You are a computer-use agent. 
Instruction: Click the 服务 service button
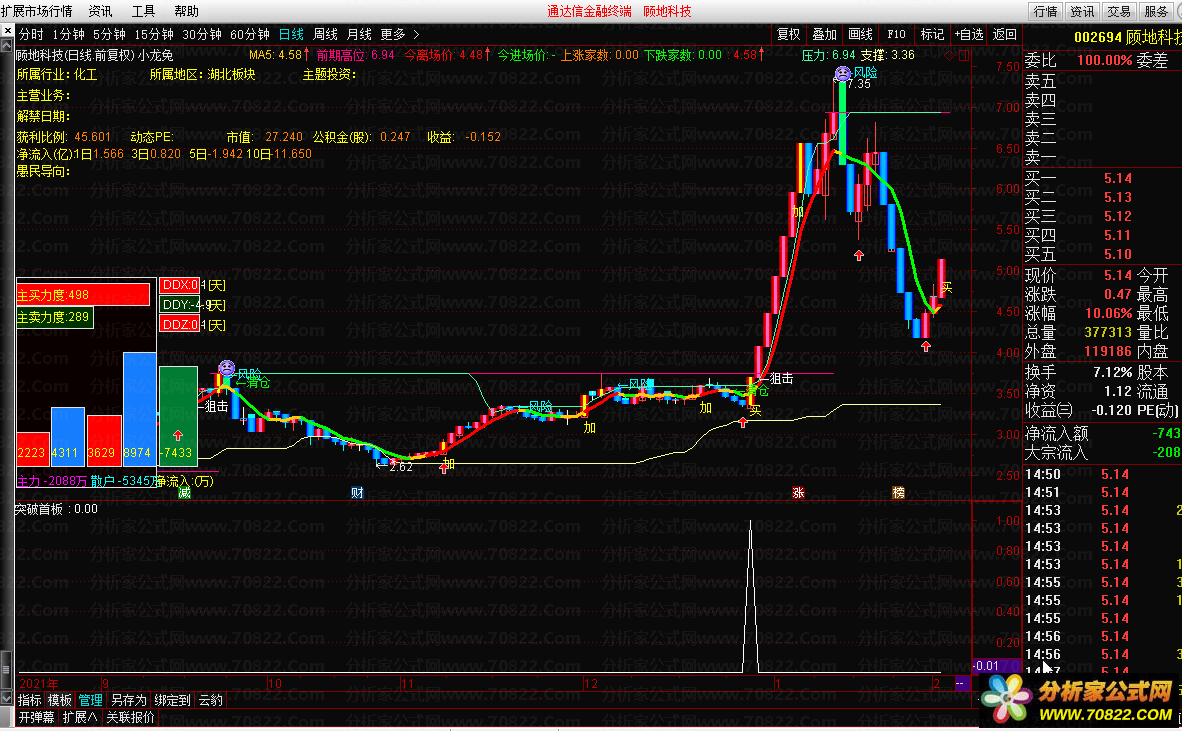pos(1156,11)
